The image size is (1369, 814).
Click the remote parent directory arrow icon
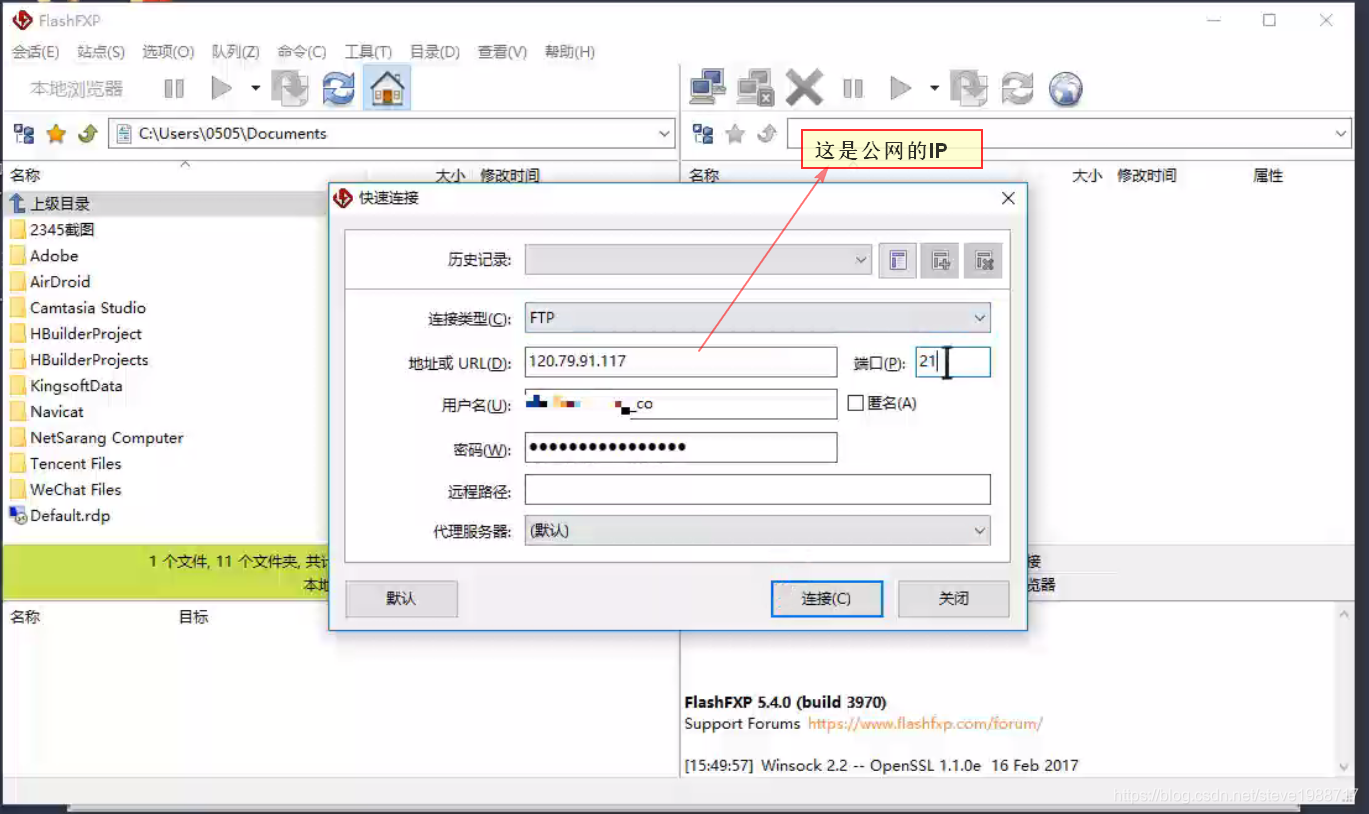[767, 134]
